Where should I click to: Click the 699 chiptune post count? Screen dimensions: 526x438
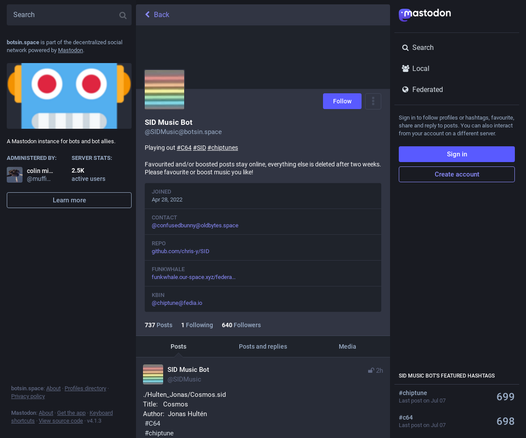click(506, 397)
